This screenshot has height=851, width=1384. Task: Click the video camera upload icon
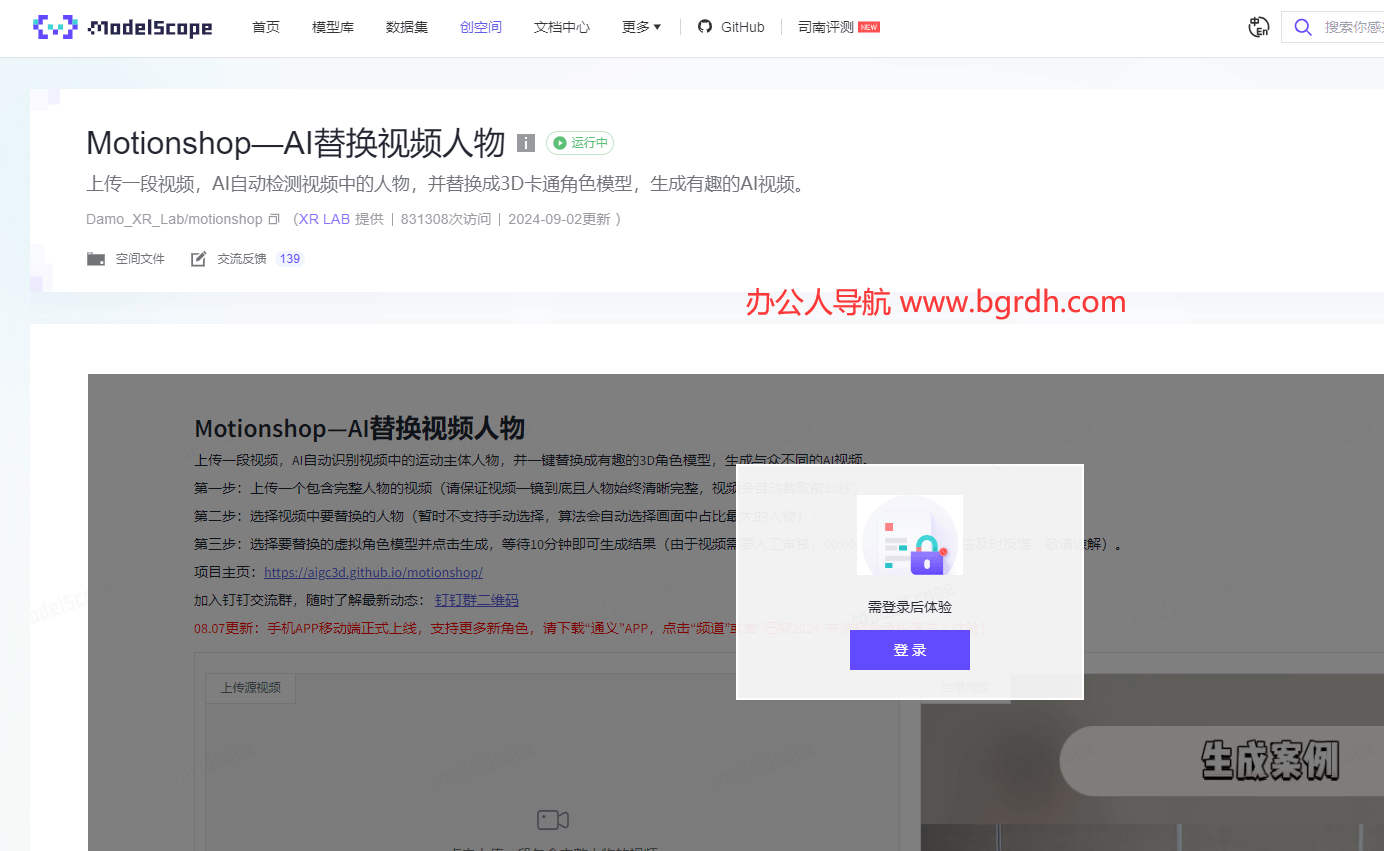(x=552, y=820)
